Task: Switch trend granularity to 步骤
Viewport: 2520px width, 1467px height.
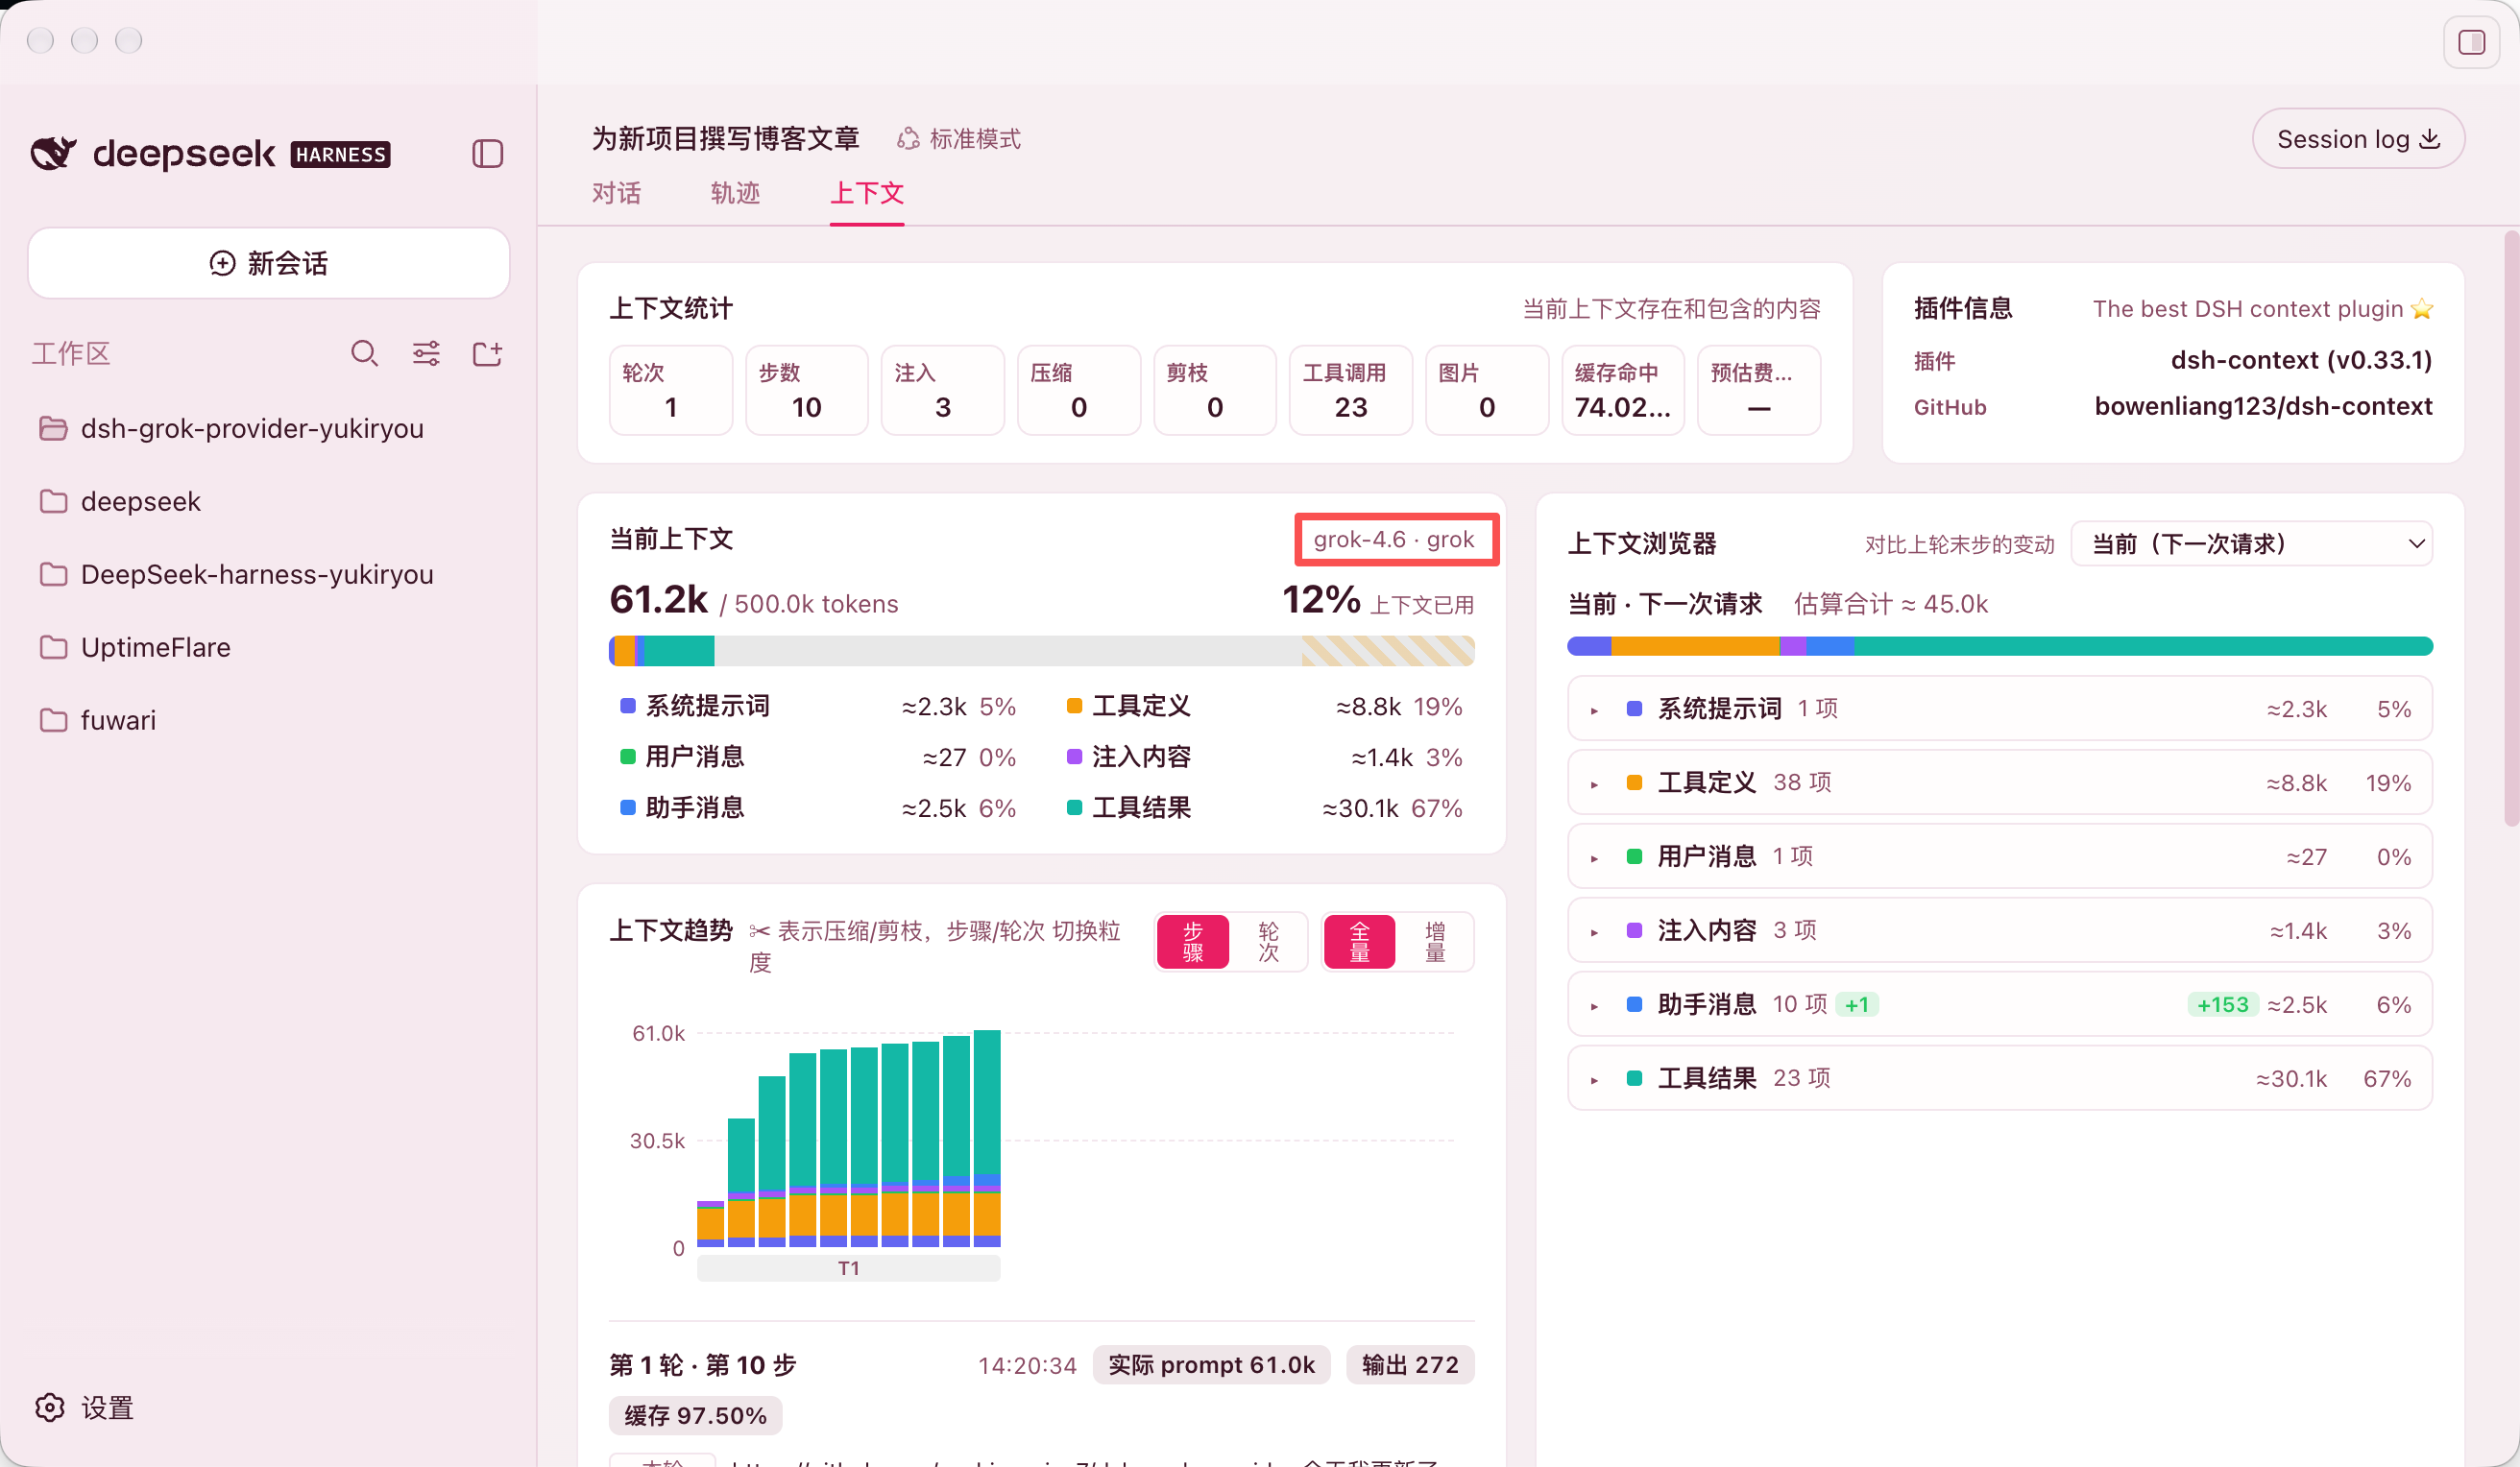Action: tap(1193, 941)
